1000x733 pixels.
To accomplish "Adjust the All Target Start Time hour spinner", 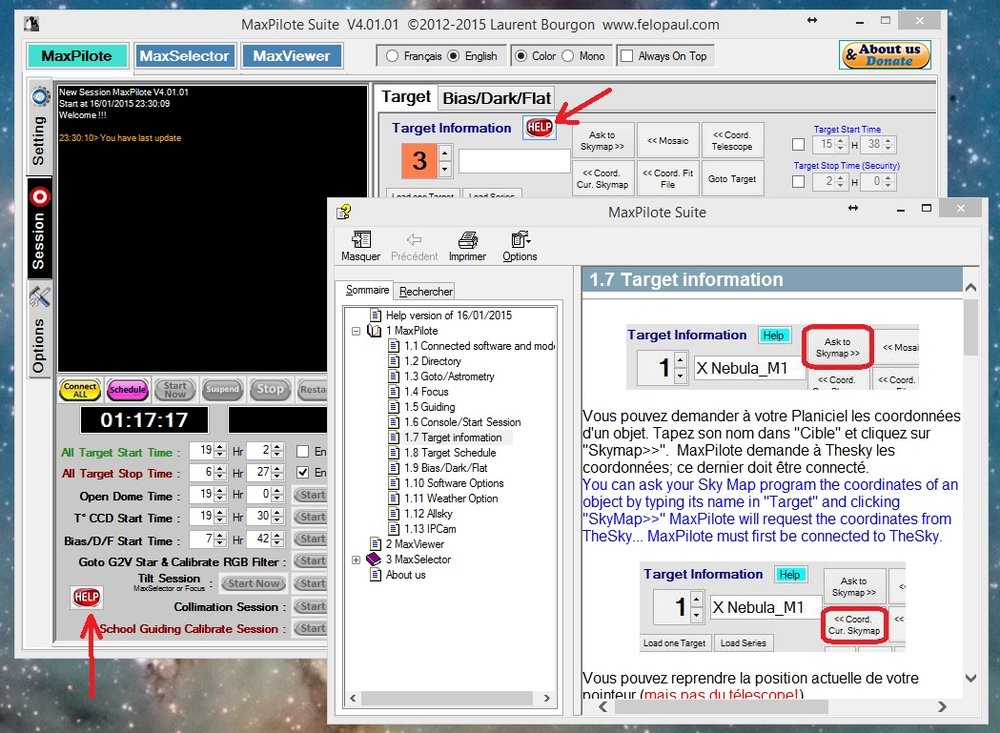I will (220, 451).
